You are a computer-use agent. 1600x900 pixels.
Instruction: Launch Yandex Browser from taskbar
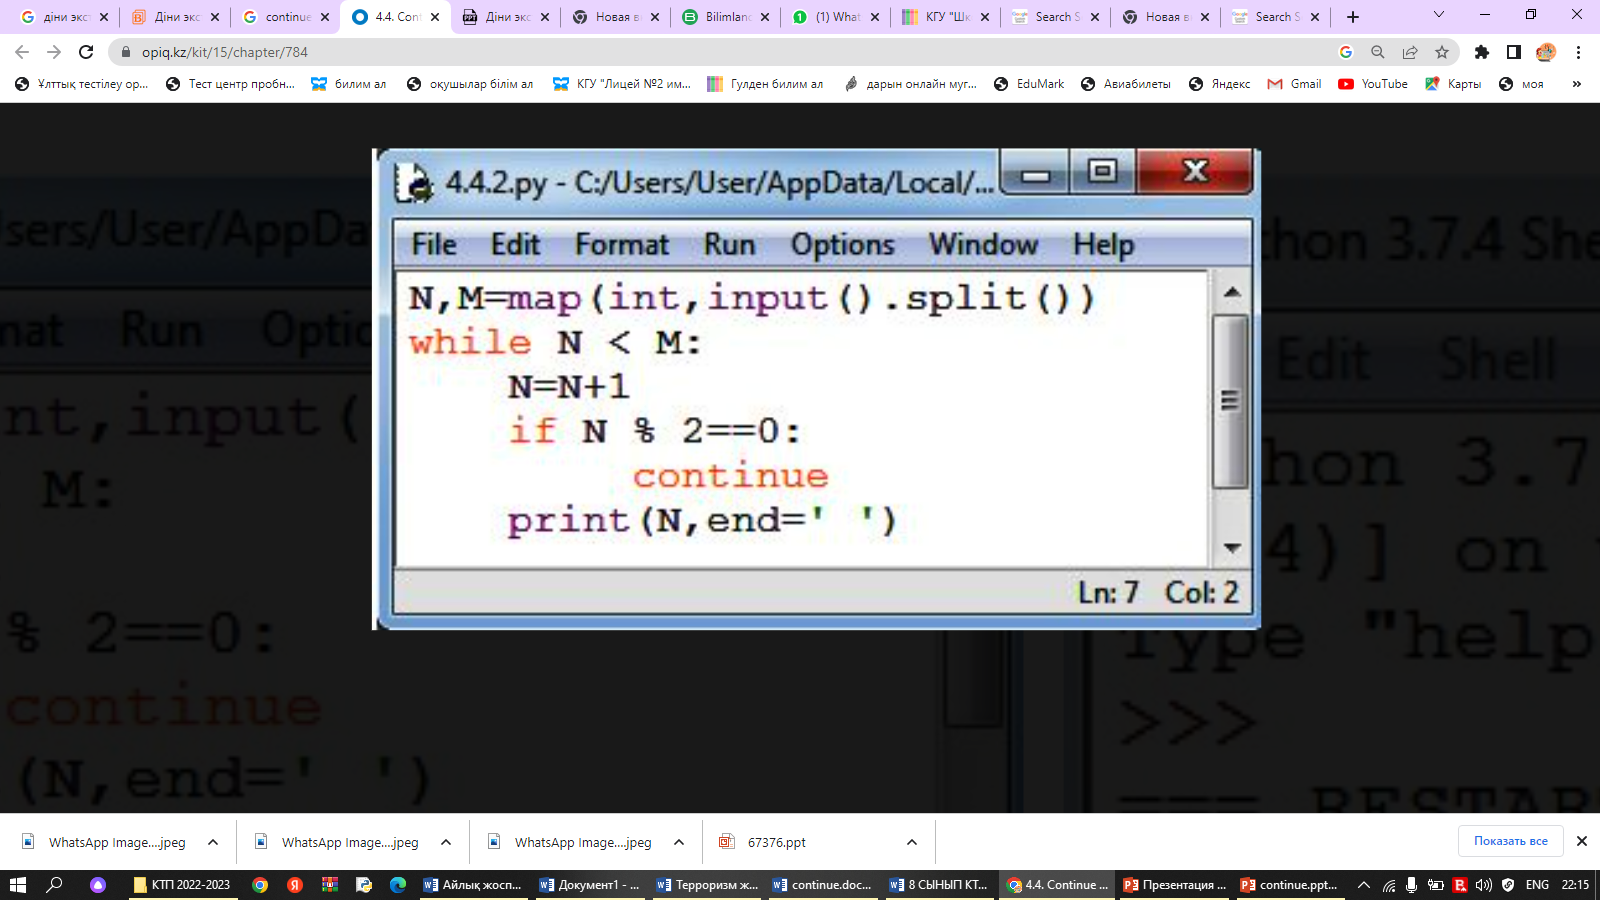click(295, 885)
